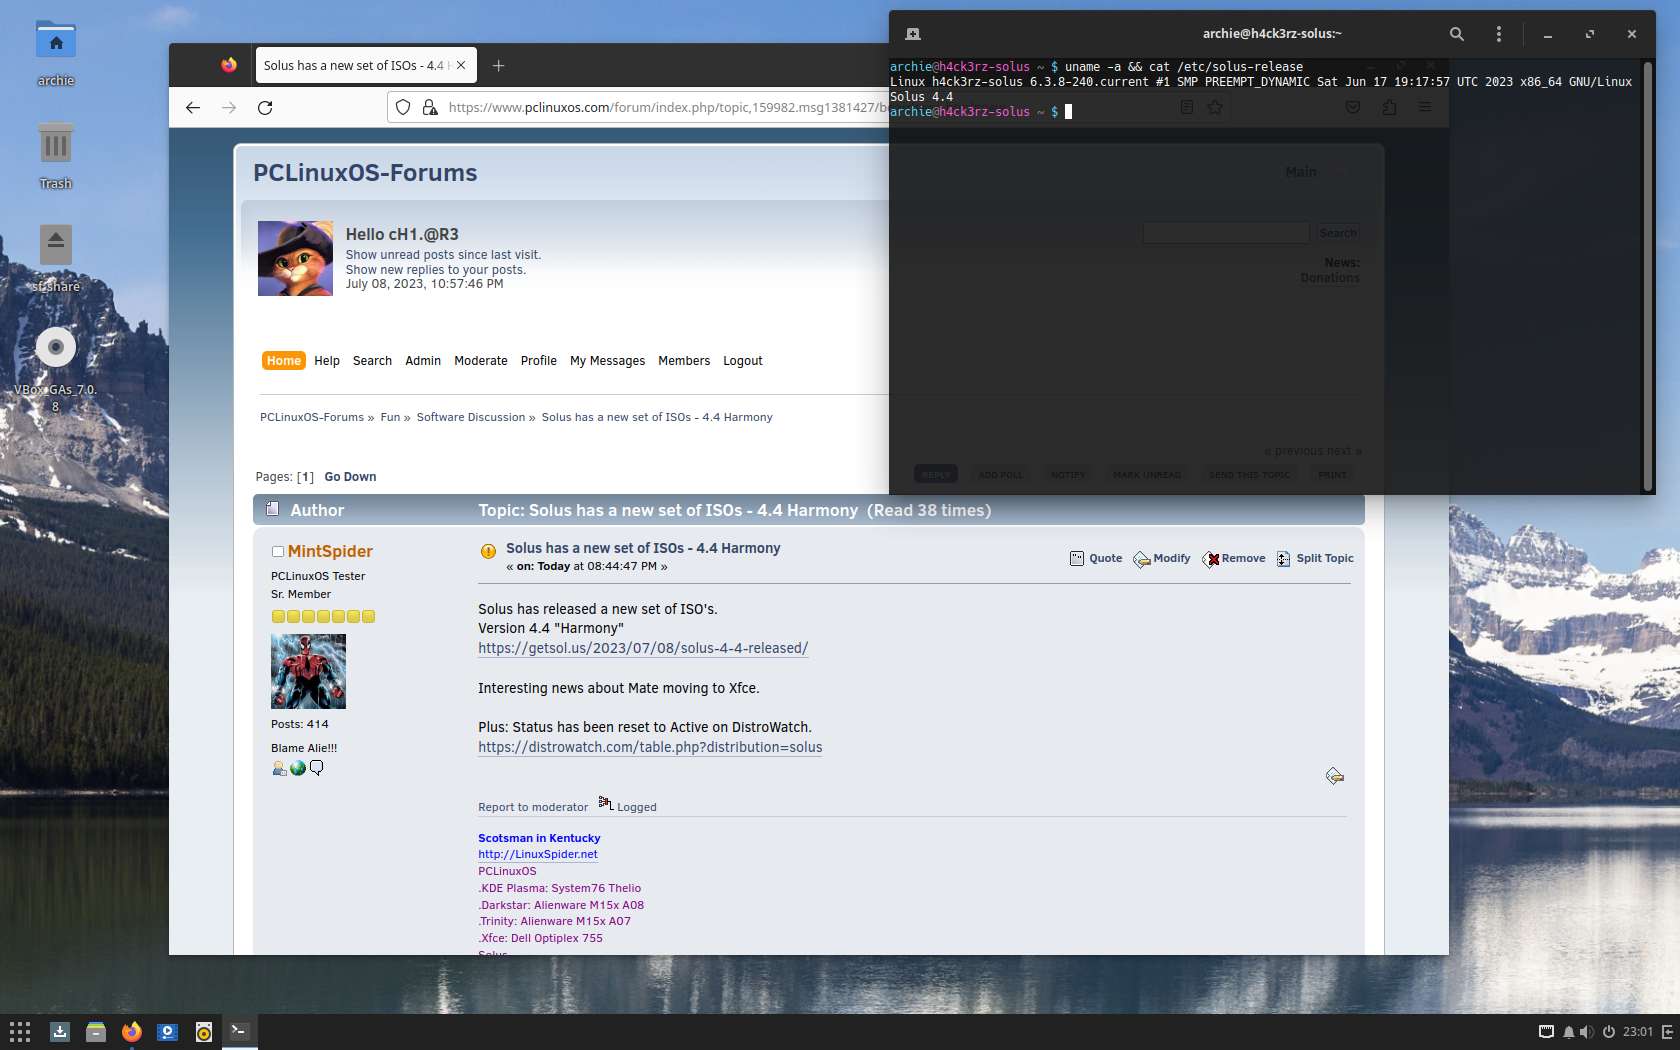This screenshot has width=1680, height=1050.
Task: Select the Home forum menu item
Action: tap(284, 361)
